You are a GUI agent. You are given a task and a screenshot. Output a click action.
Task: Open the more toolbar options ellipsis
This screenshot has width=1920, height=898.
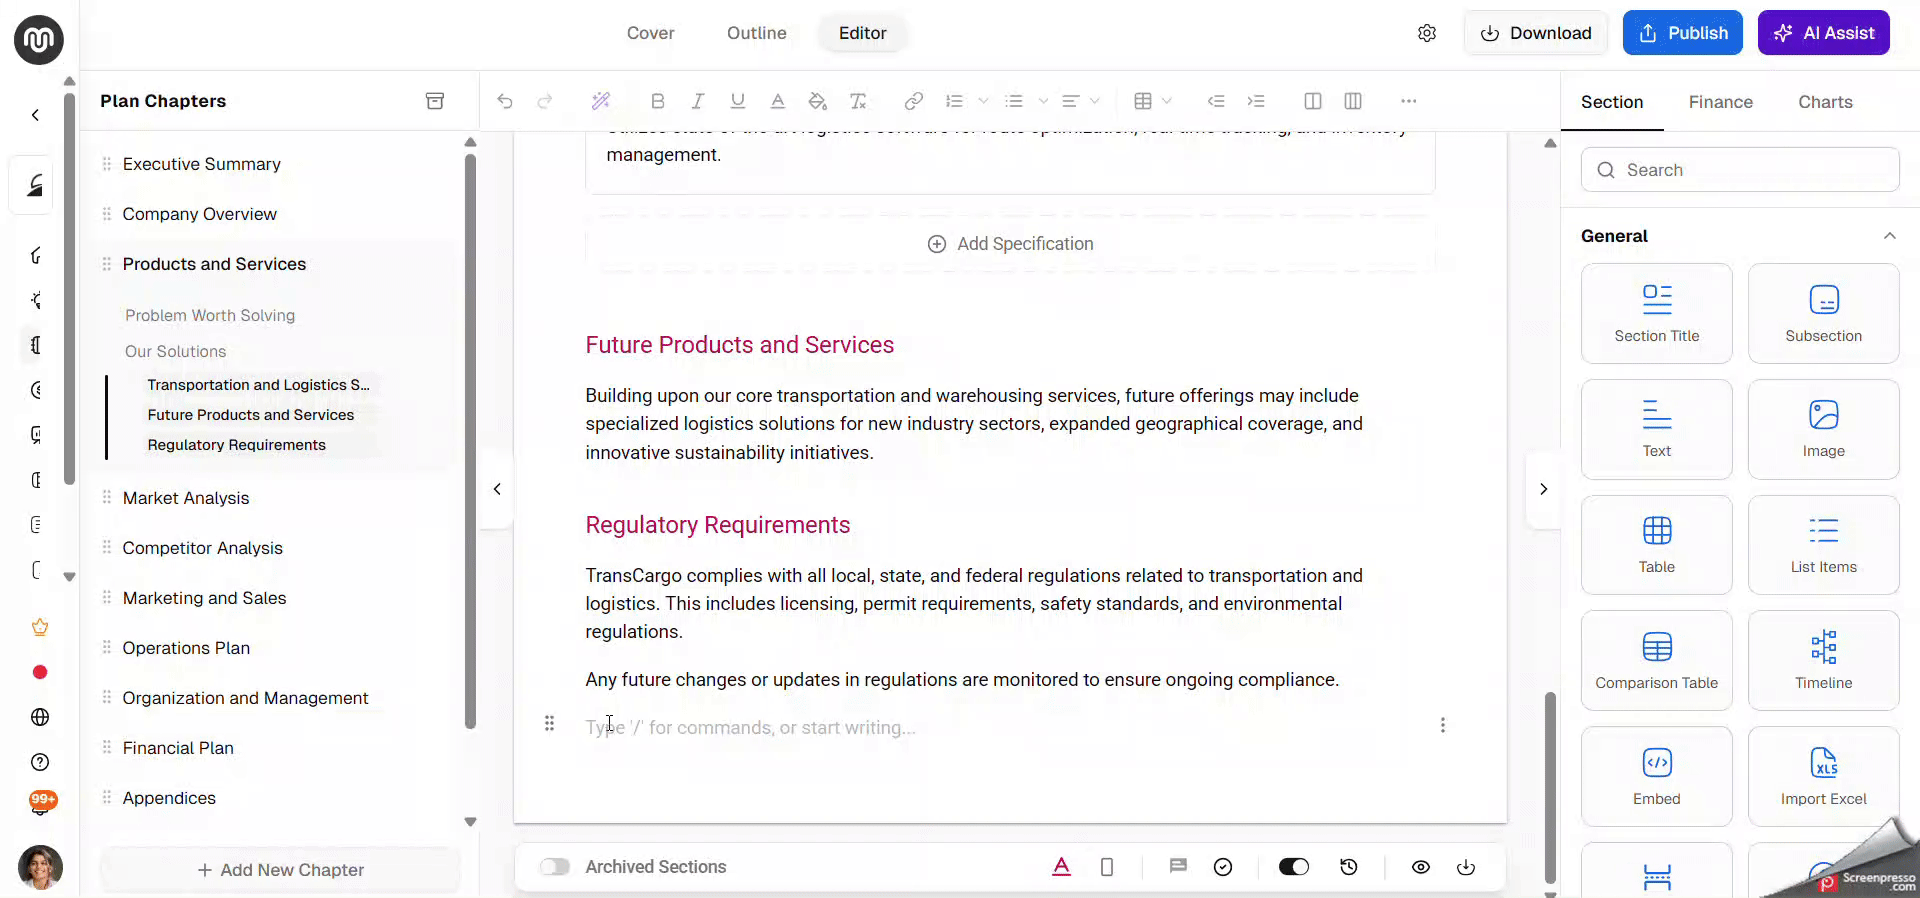1409,101
